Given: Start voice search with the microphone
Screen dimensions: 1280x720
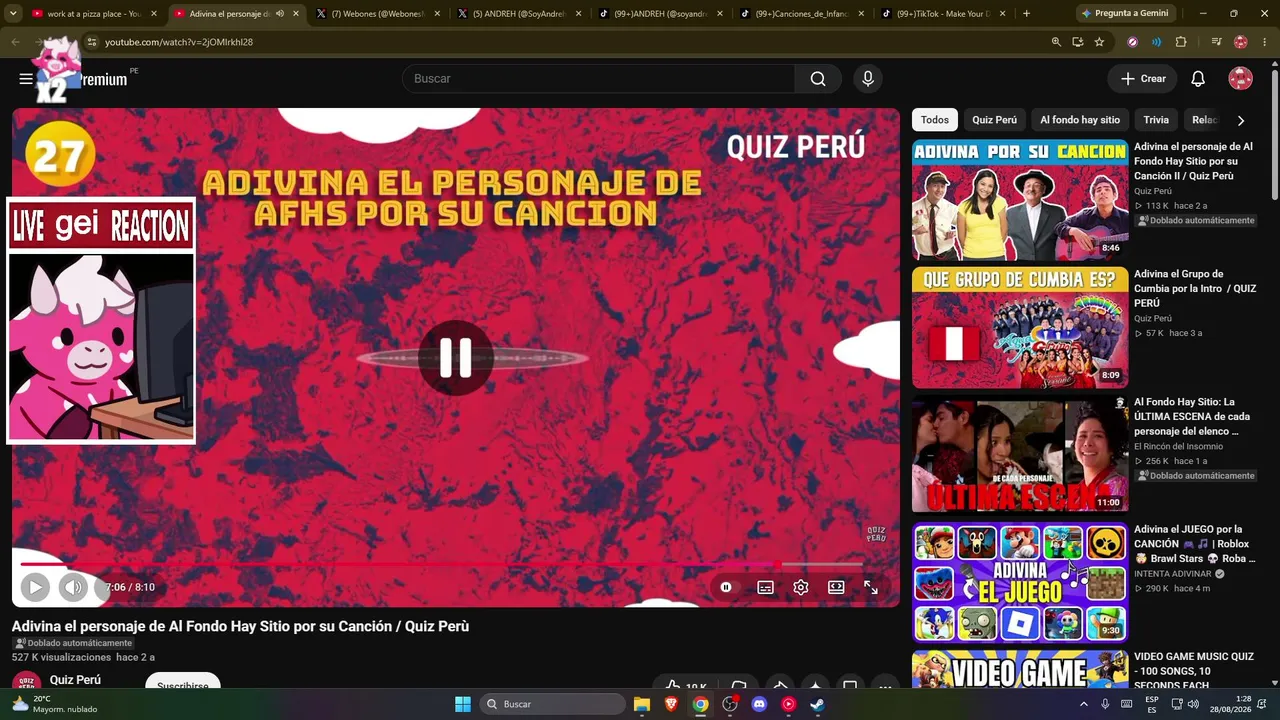Looking at the screenshot, I should [868, 79].
